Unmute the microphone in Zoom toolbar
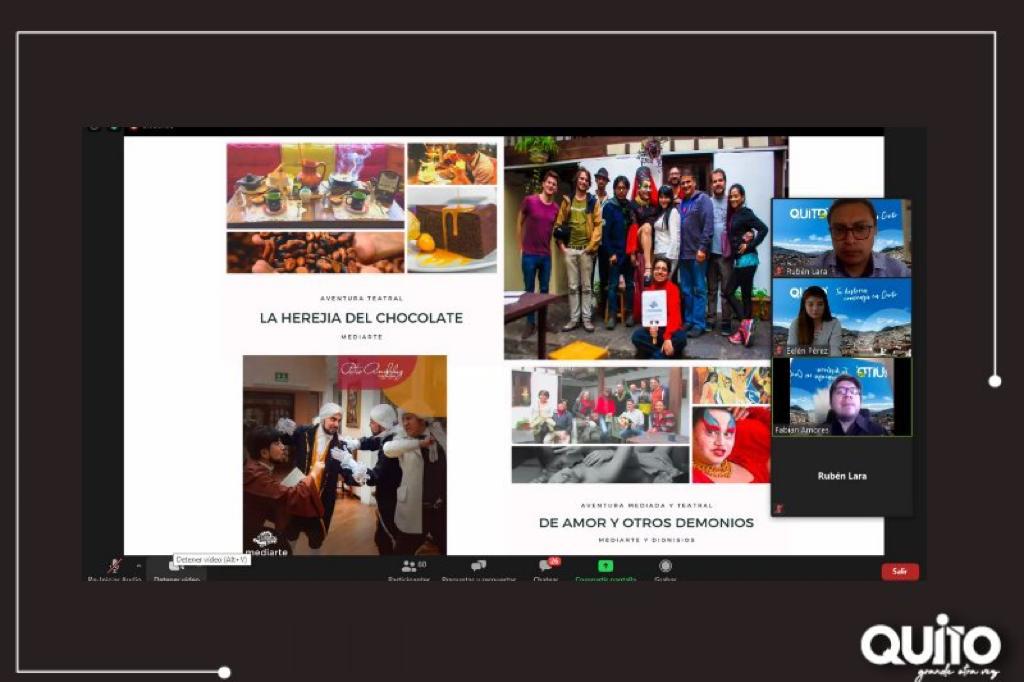Viewport: 1024px width, 682px height. (114, 567)
